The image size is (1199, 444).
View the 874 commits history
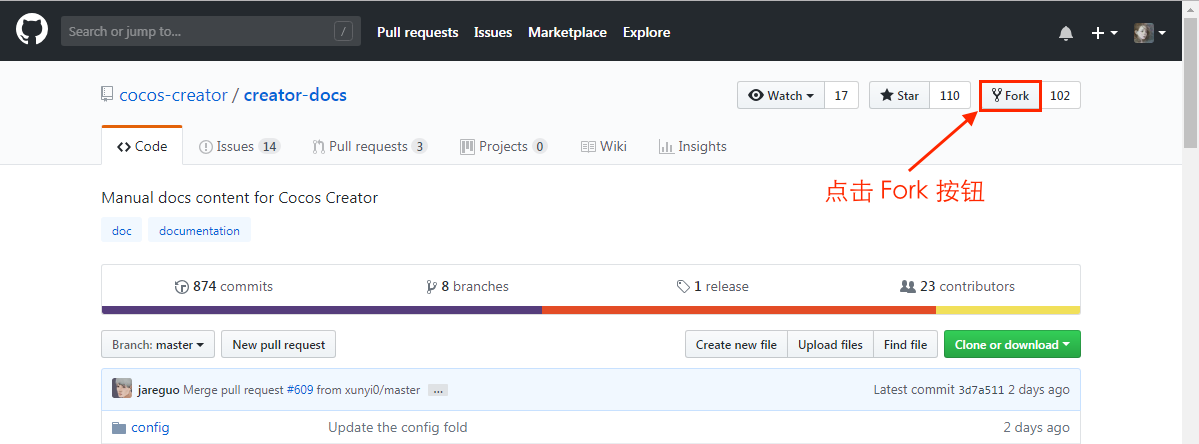(x=224, y=287)
